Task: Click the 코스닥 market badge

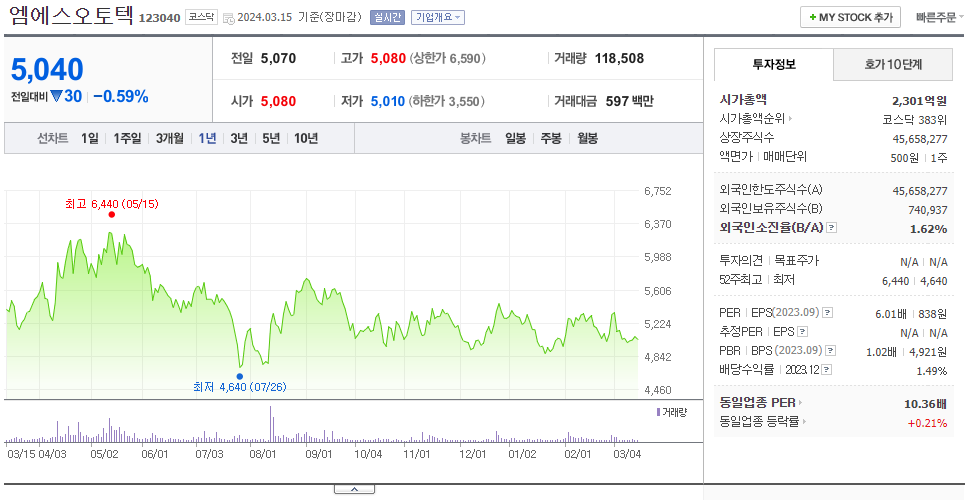Action: pos(201,17)
